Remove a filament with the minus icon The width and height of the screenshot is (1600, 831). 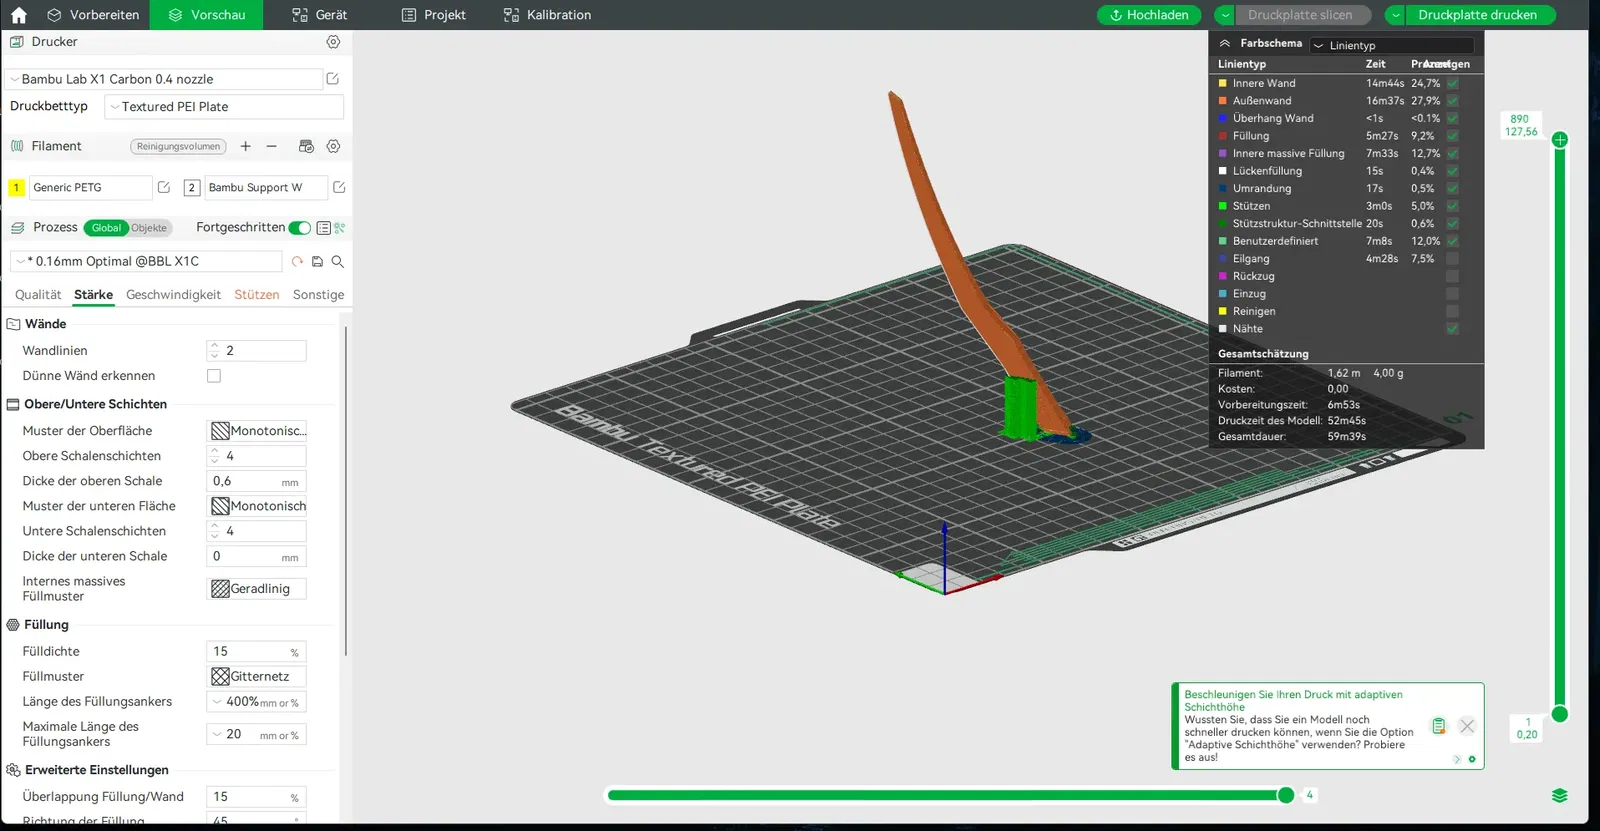tap(271, 146)
